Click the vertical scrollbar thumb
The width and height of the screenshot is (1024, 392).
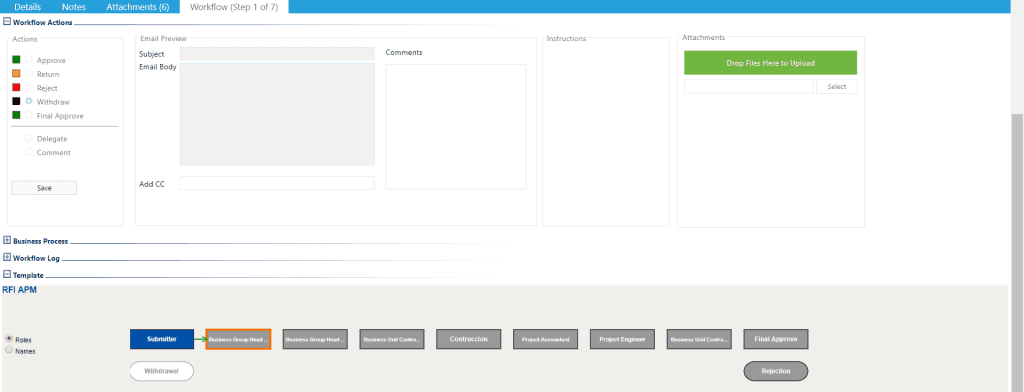(1017, 252)
